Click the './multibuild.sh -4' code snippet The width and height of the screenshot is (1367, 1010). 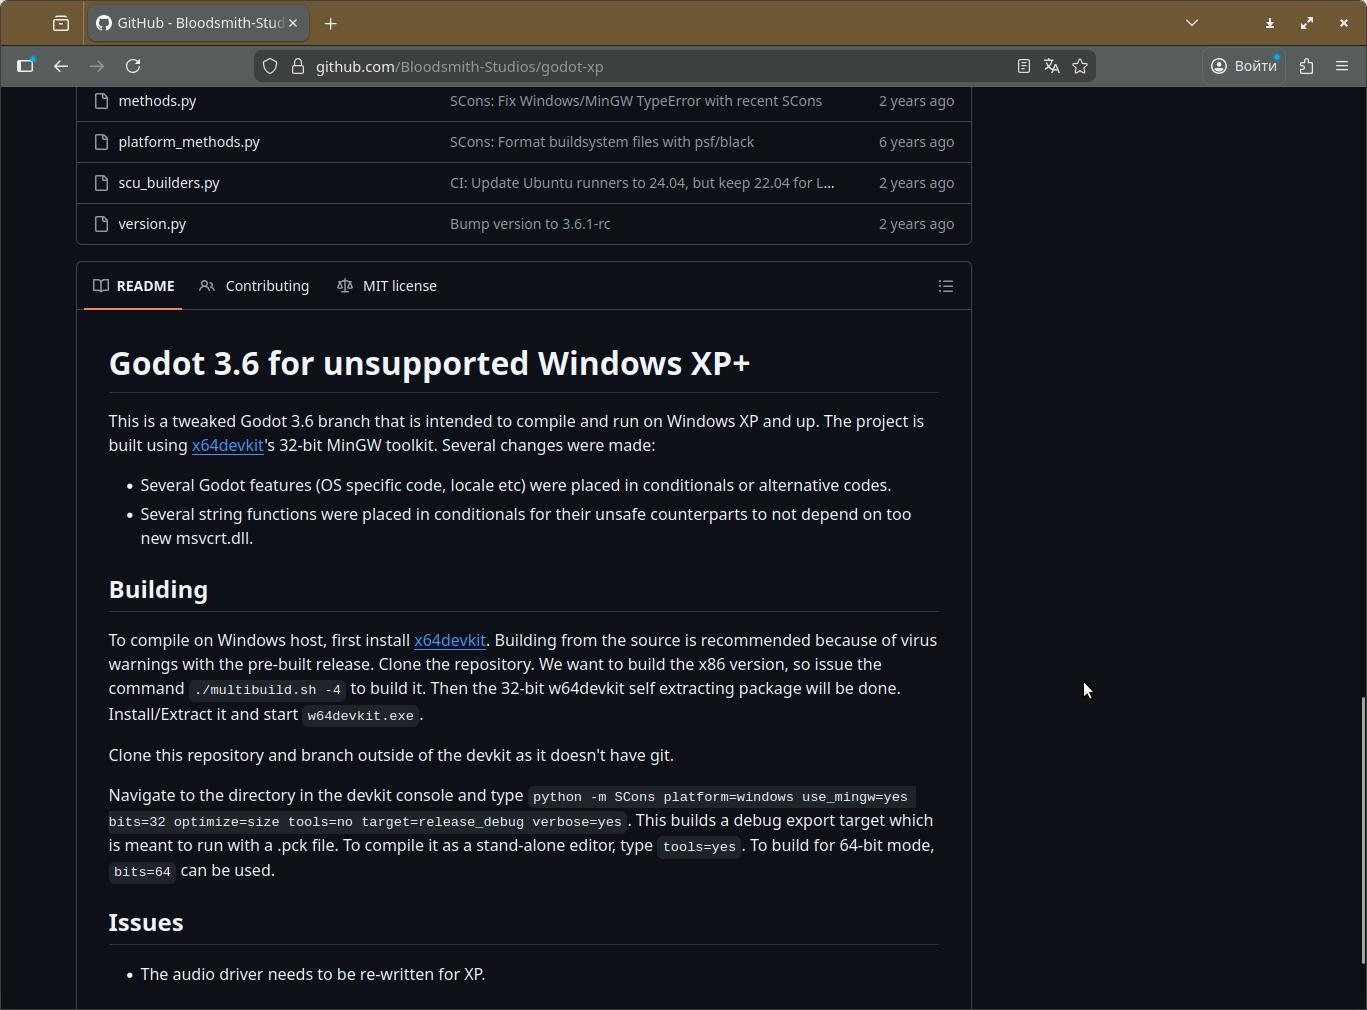tap(268, 689)
